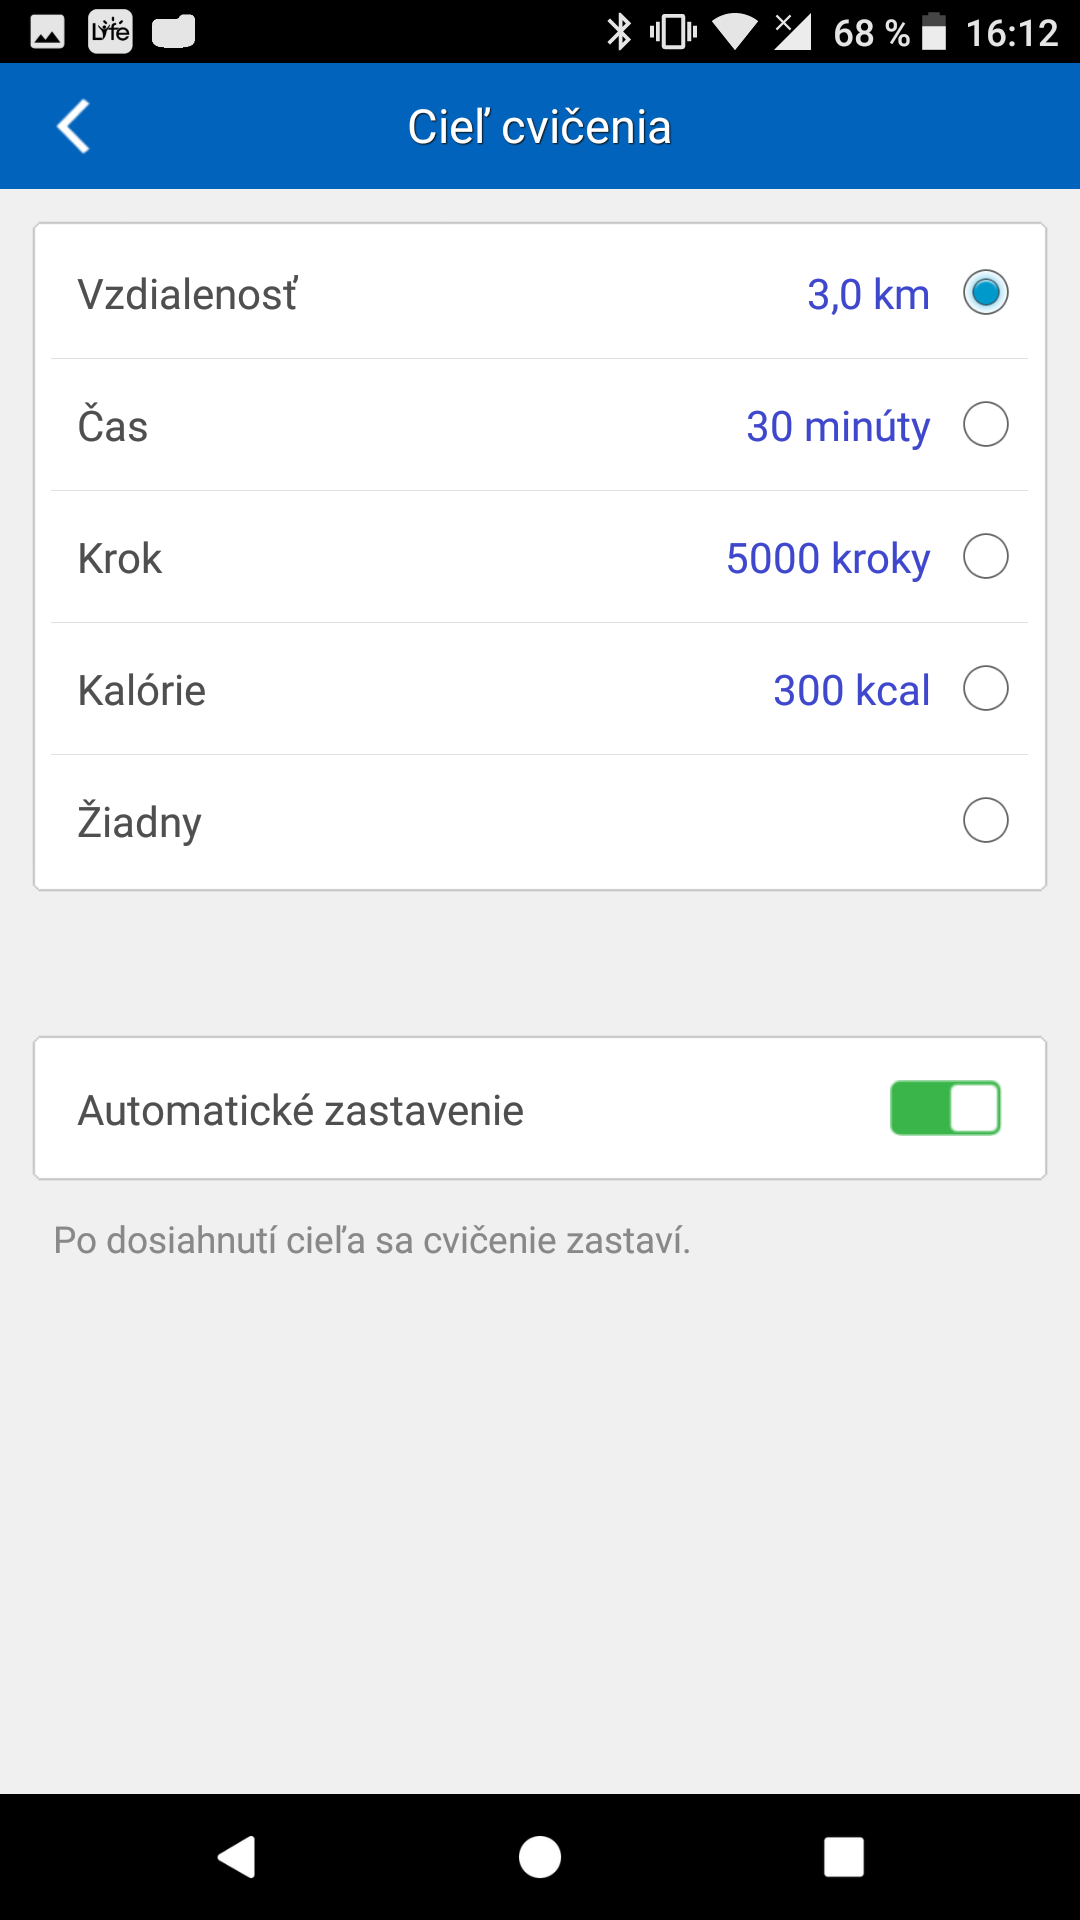Tap the back arrow in the header
The width and height of the screenshot is (1080, 1920).
tap(74, 127)
